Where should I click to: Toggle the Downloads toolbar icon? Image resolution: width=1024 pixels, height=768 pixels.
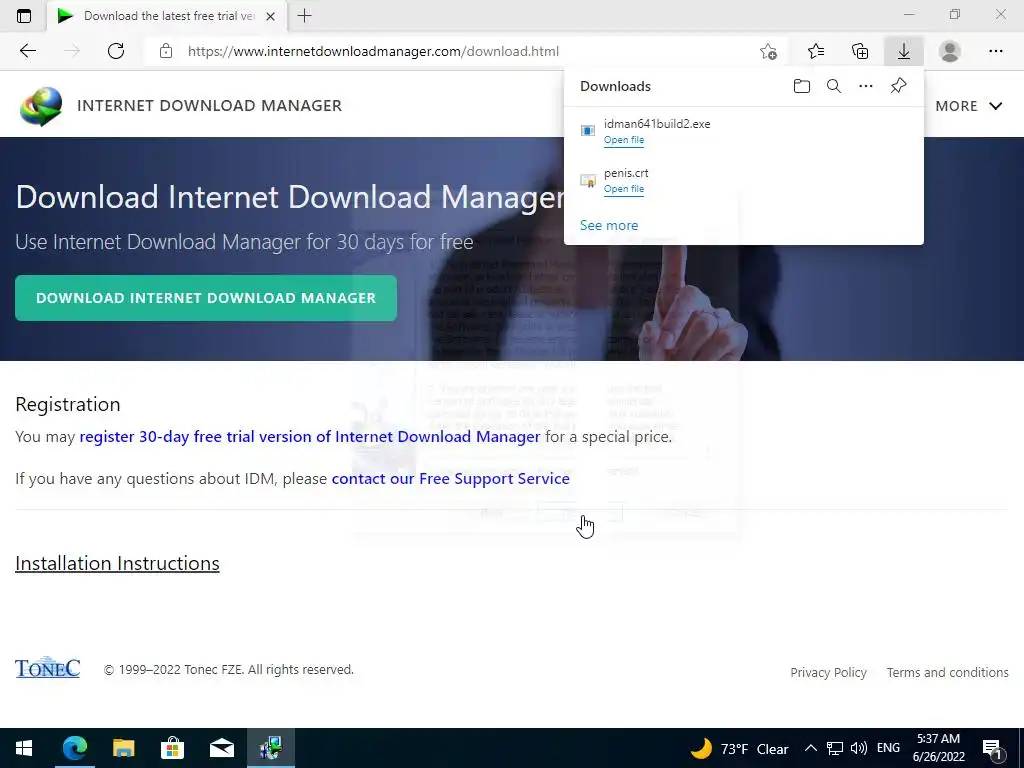[904, 51]
